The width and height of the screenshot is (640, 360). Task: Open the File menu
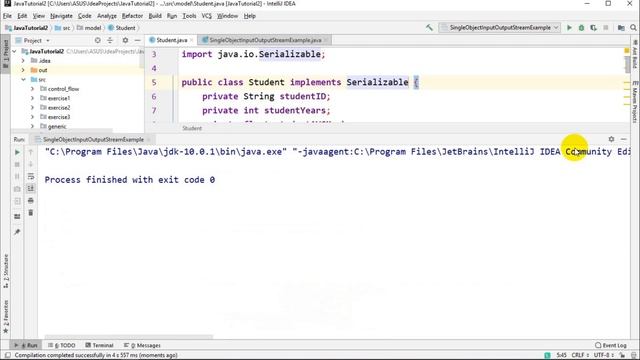pos(7,16)
